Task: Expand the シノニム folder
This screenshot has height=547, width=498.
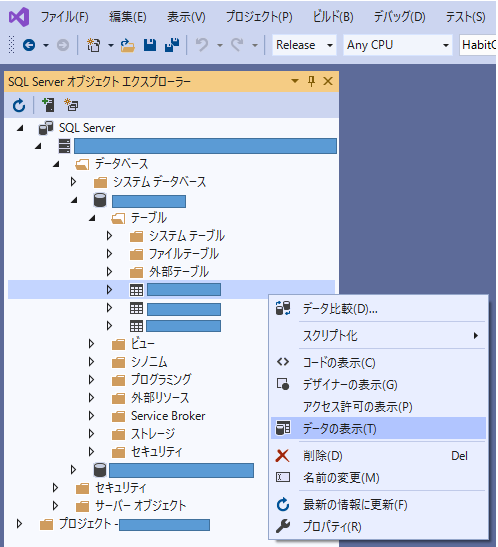Action: tap(91, 362)
